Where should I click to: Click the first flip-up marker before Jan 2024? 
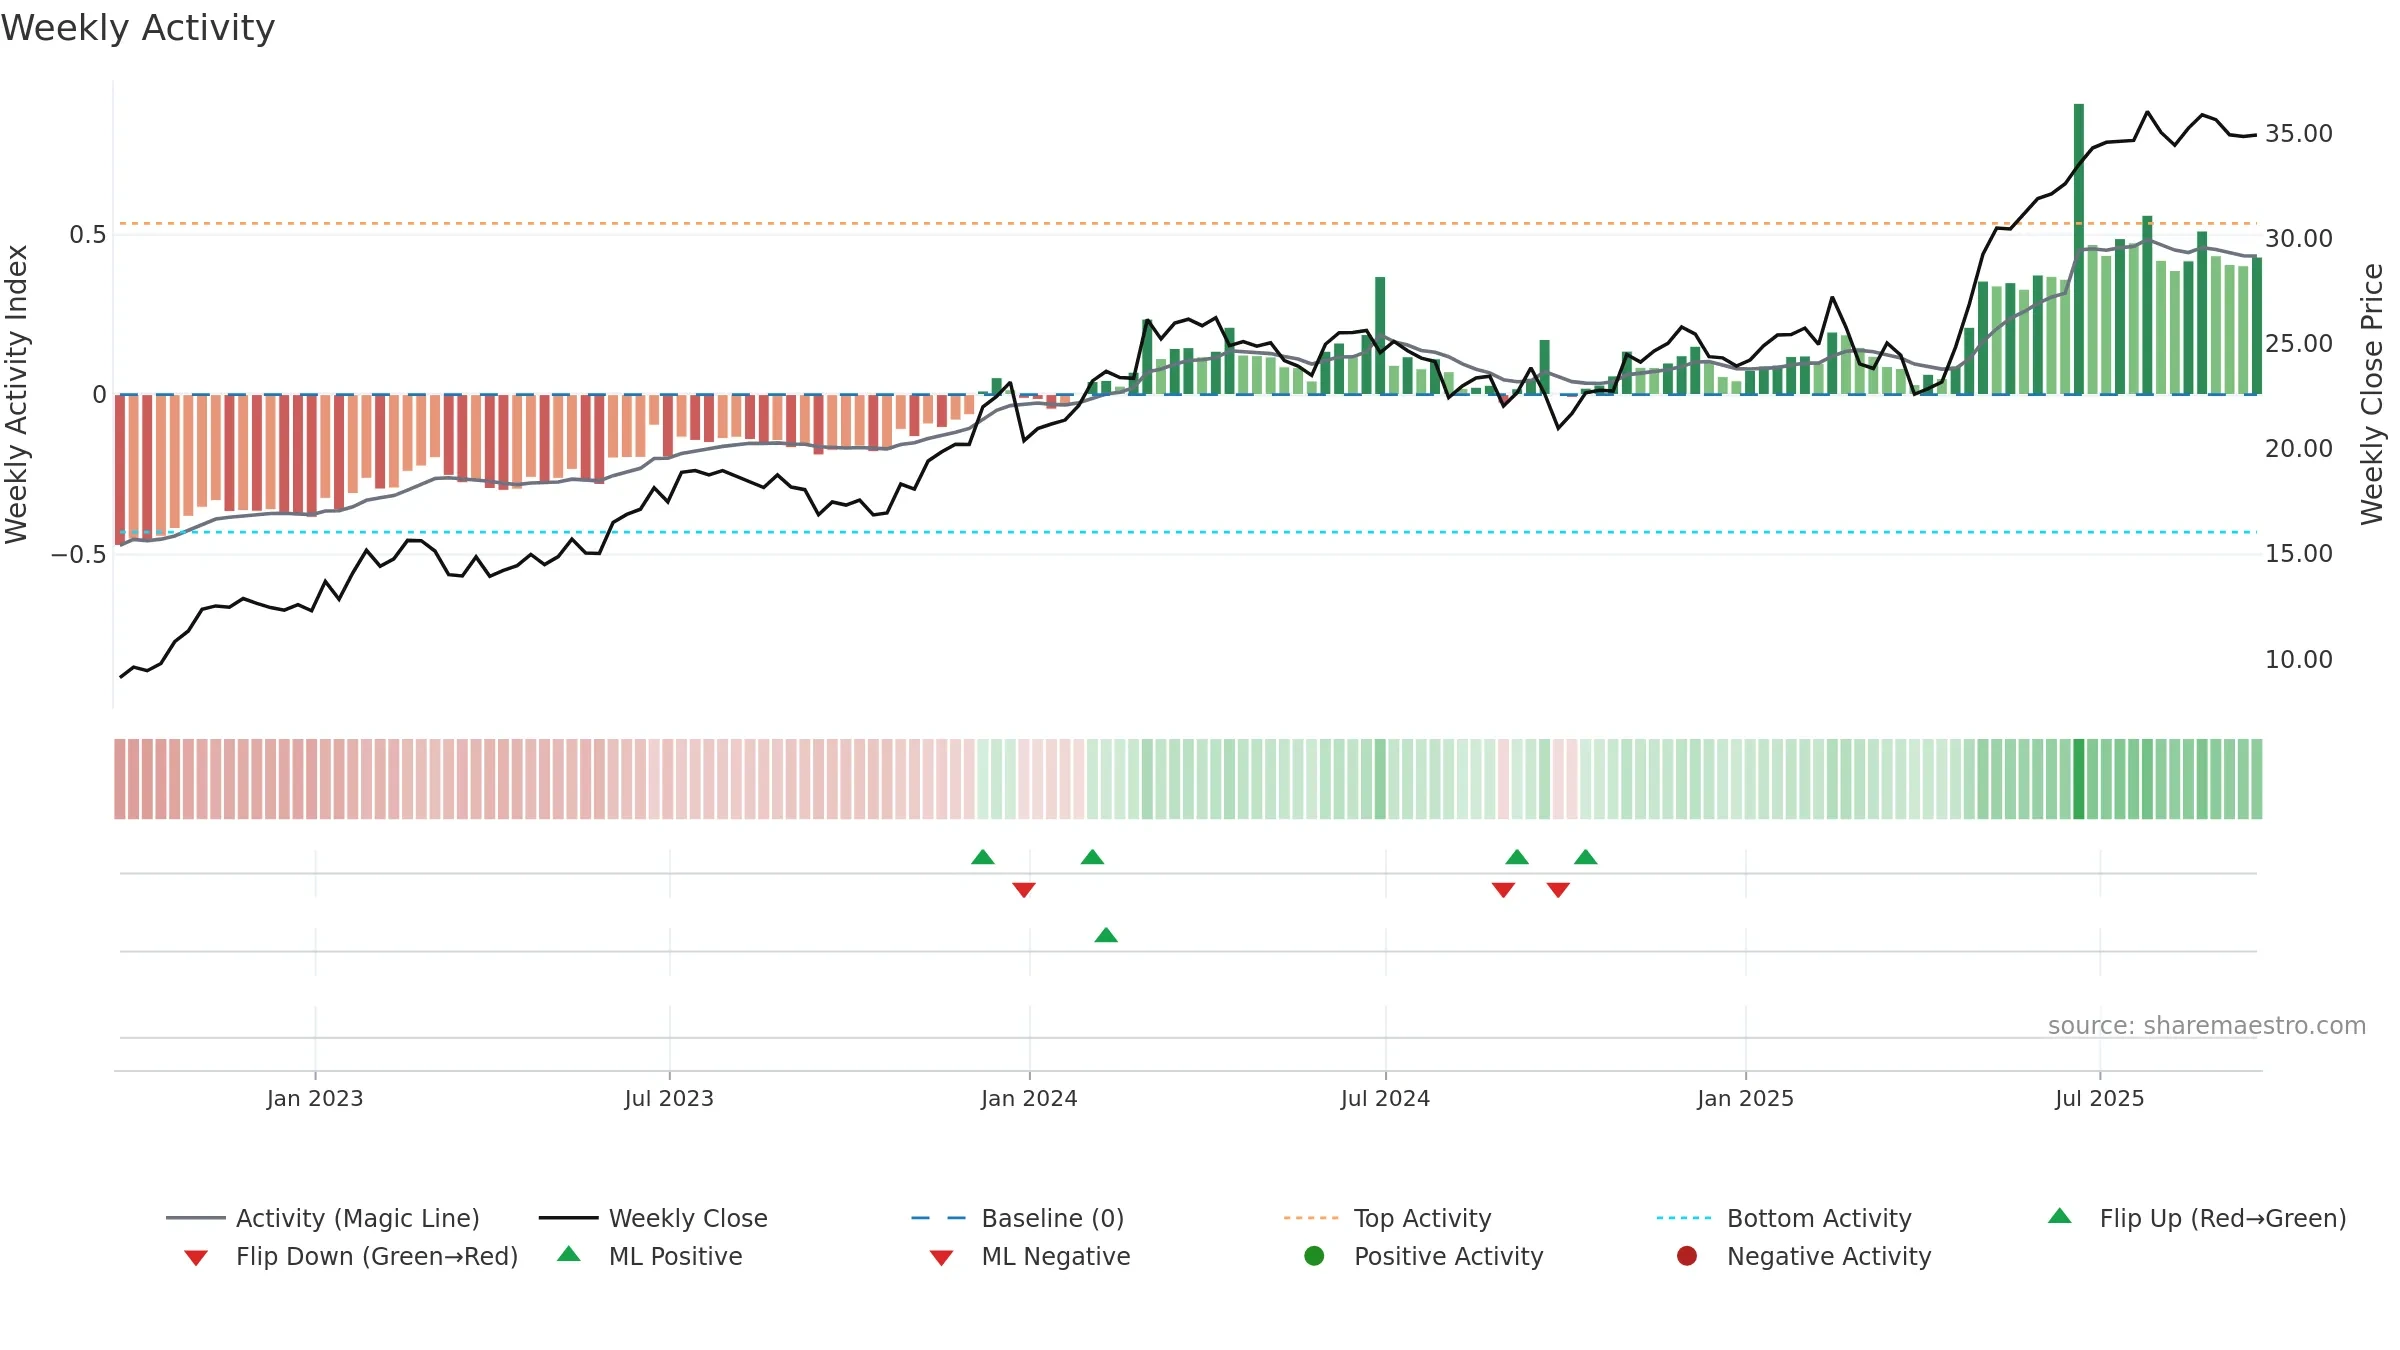coord(983,857)
